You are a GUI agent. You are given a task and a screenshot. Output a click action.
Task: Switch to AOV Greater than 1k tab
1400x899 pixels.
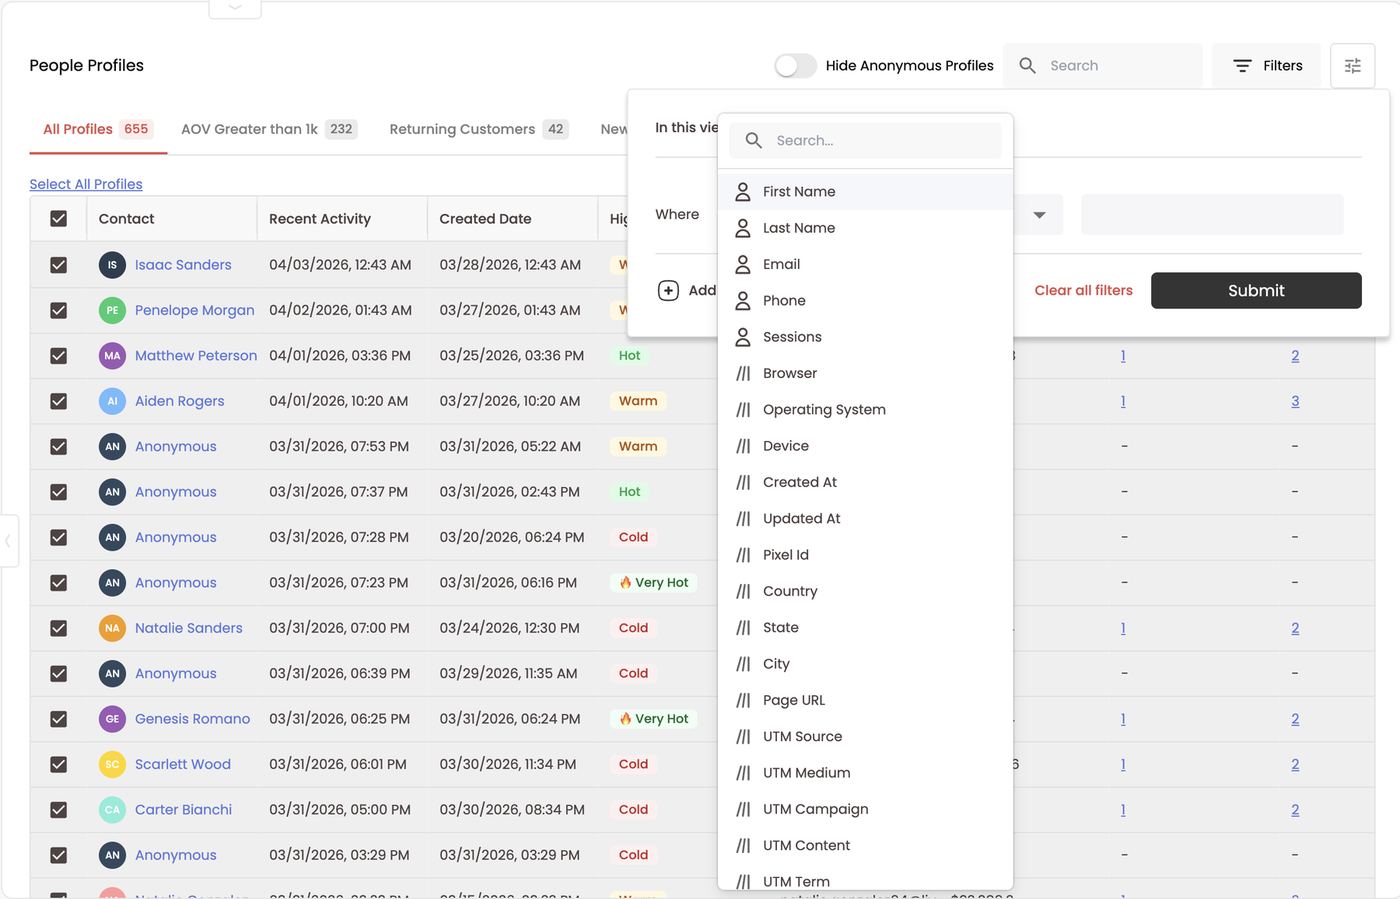[268, 129]
